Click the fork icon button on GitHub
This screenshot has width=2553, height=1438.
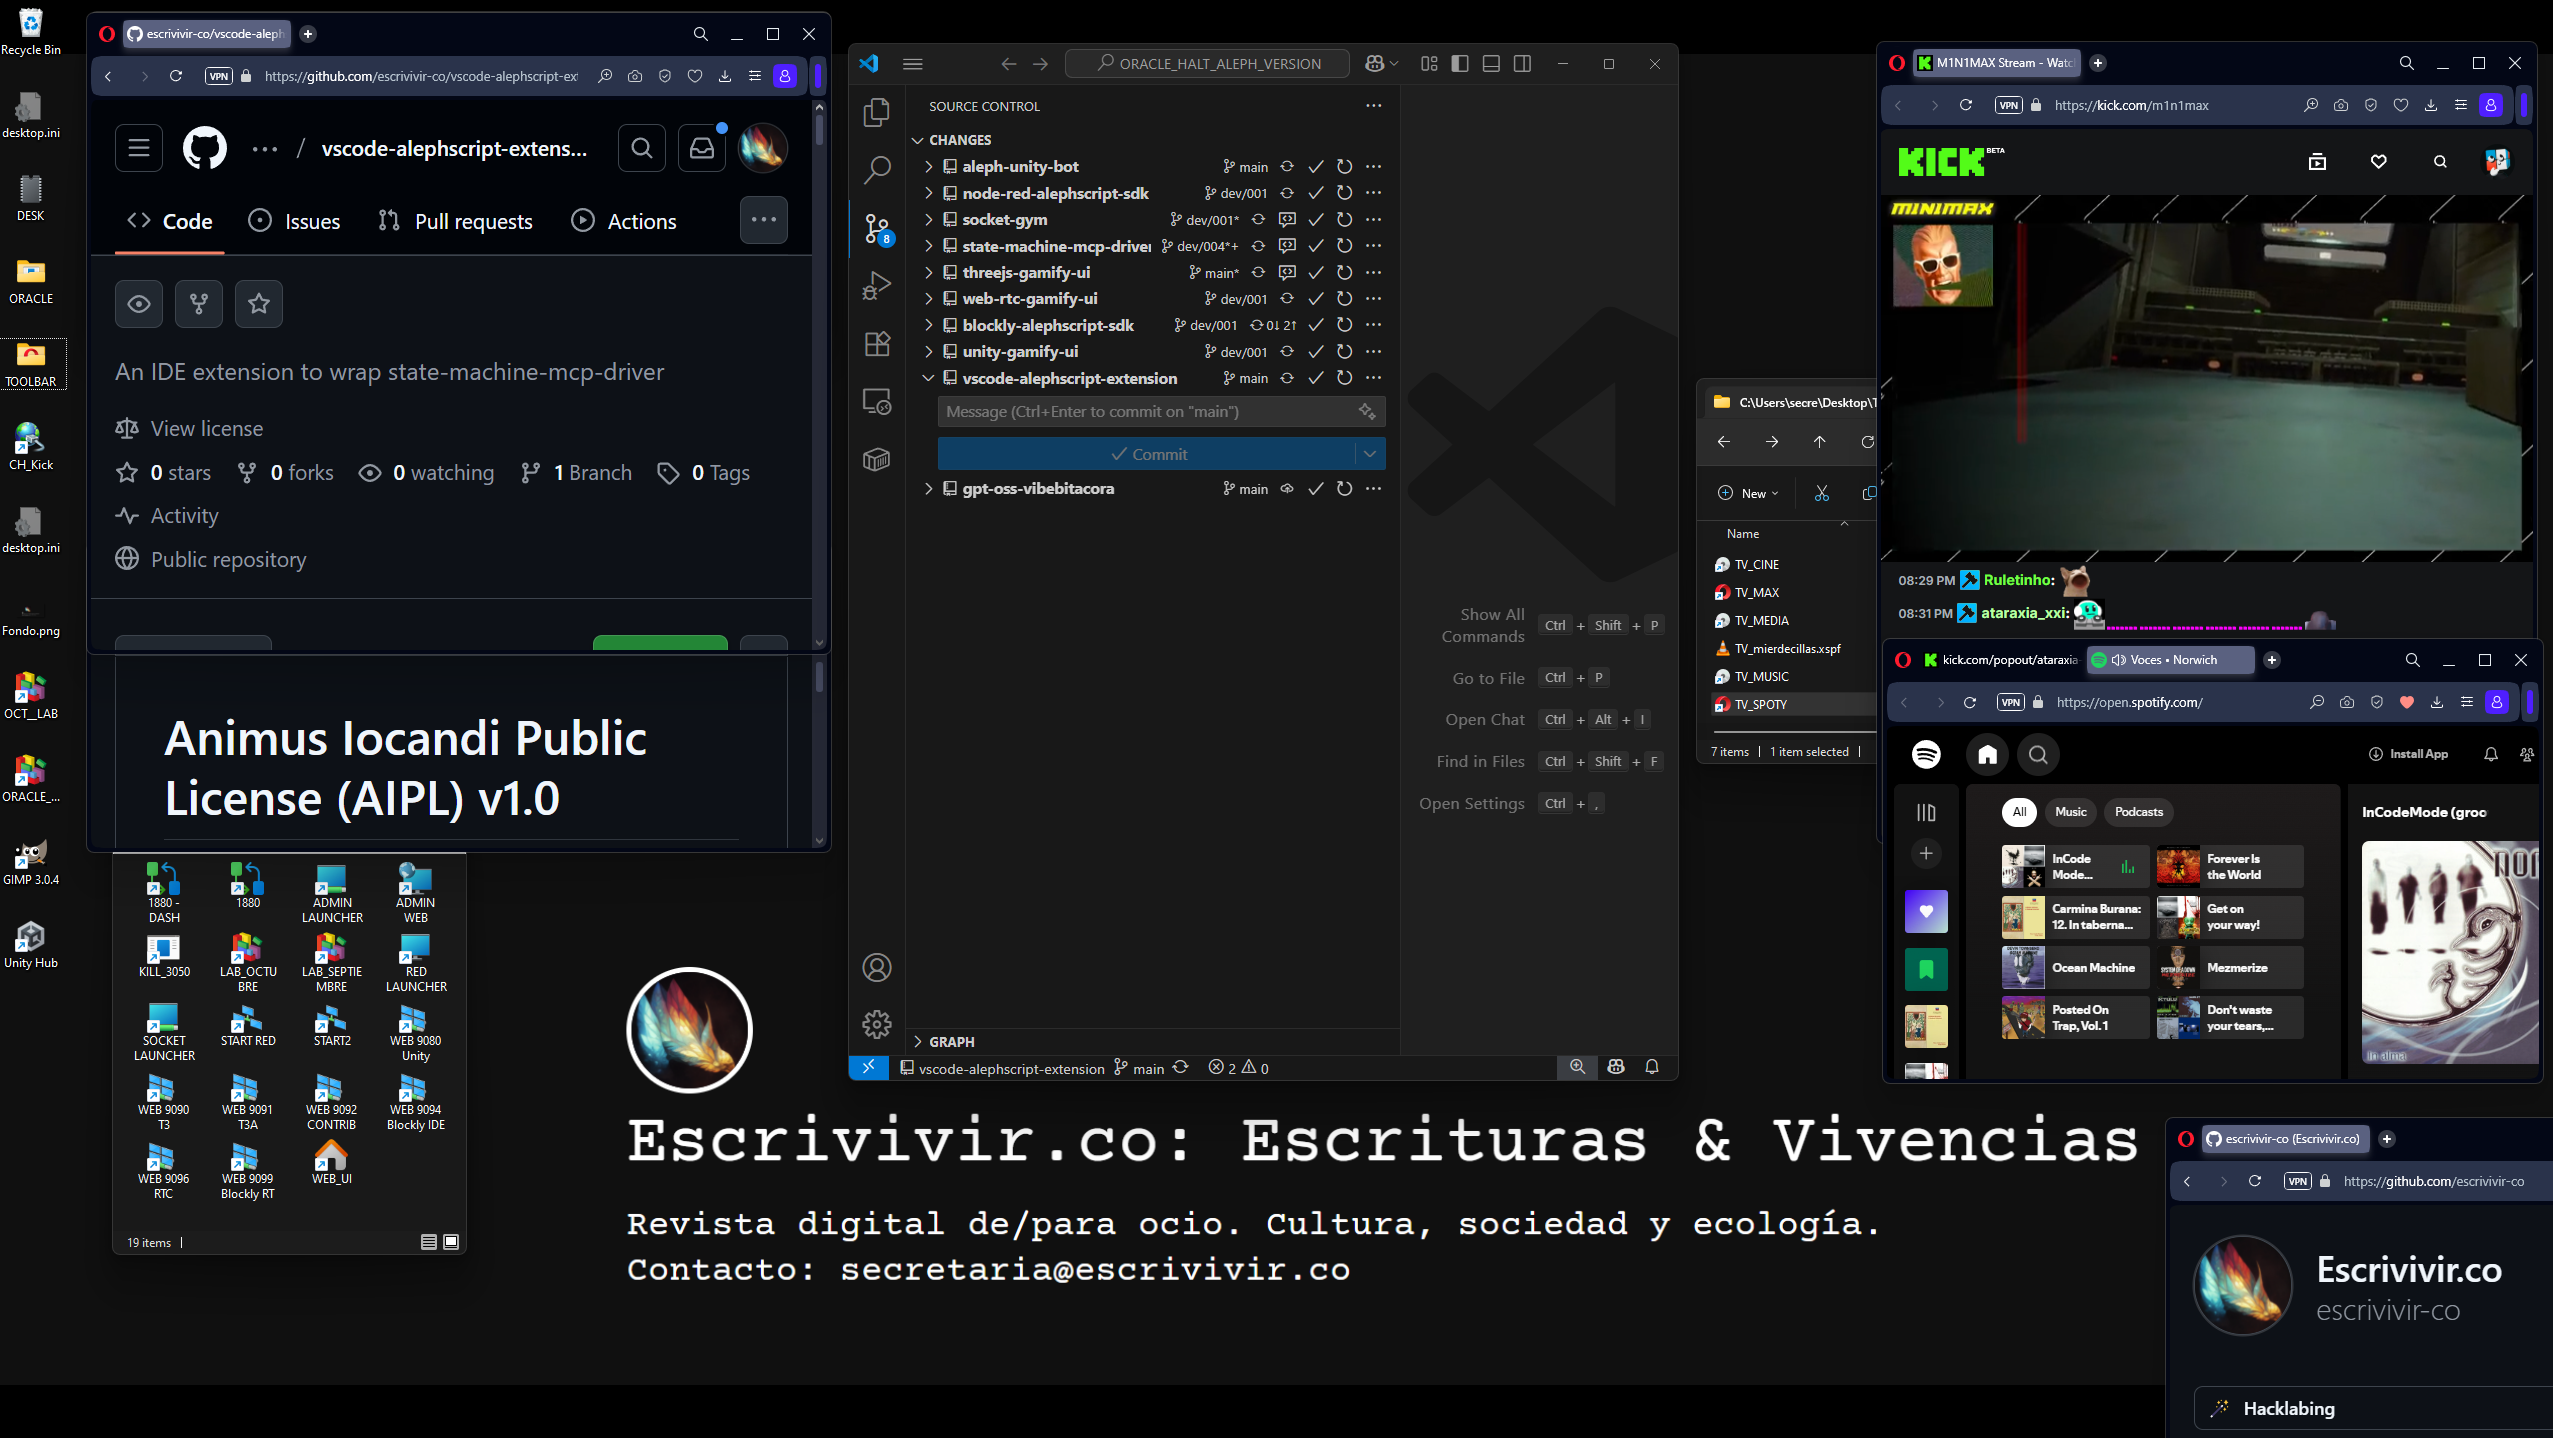tap(199, 303)
